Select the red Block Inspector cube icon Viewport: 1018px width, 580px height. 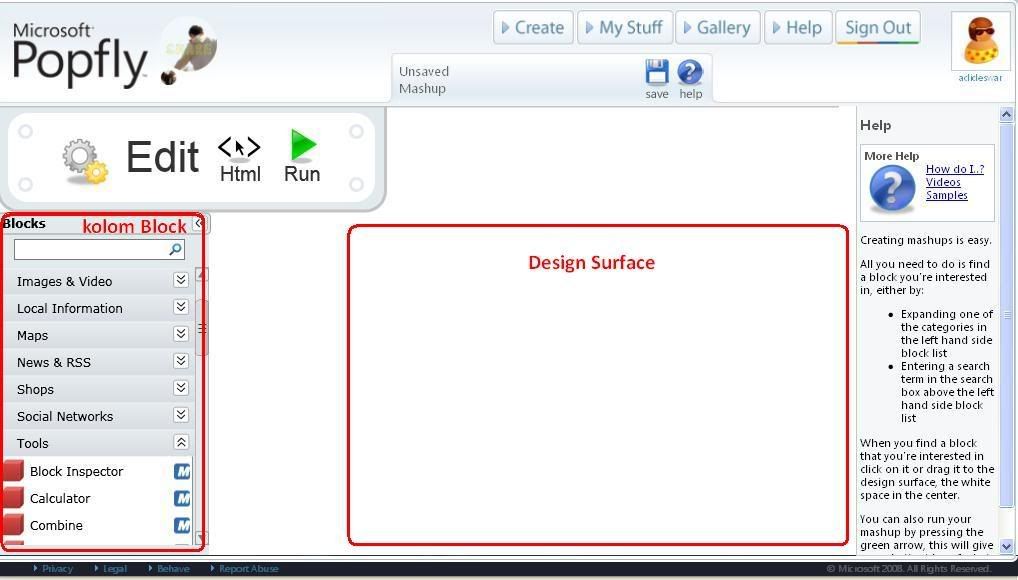14,470
